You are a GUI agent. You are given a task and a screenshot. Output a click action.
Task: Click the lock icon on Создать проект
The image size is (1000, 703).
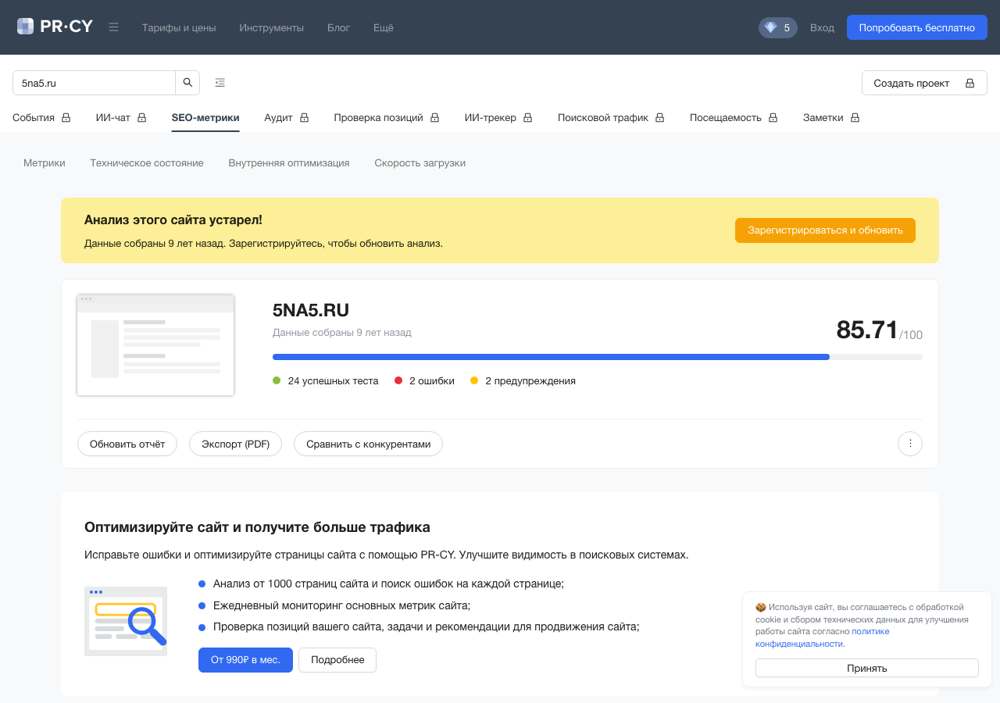pos(969,83)
